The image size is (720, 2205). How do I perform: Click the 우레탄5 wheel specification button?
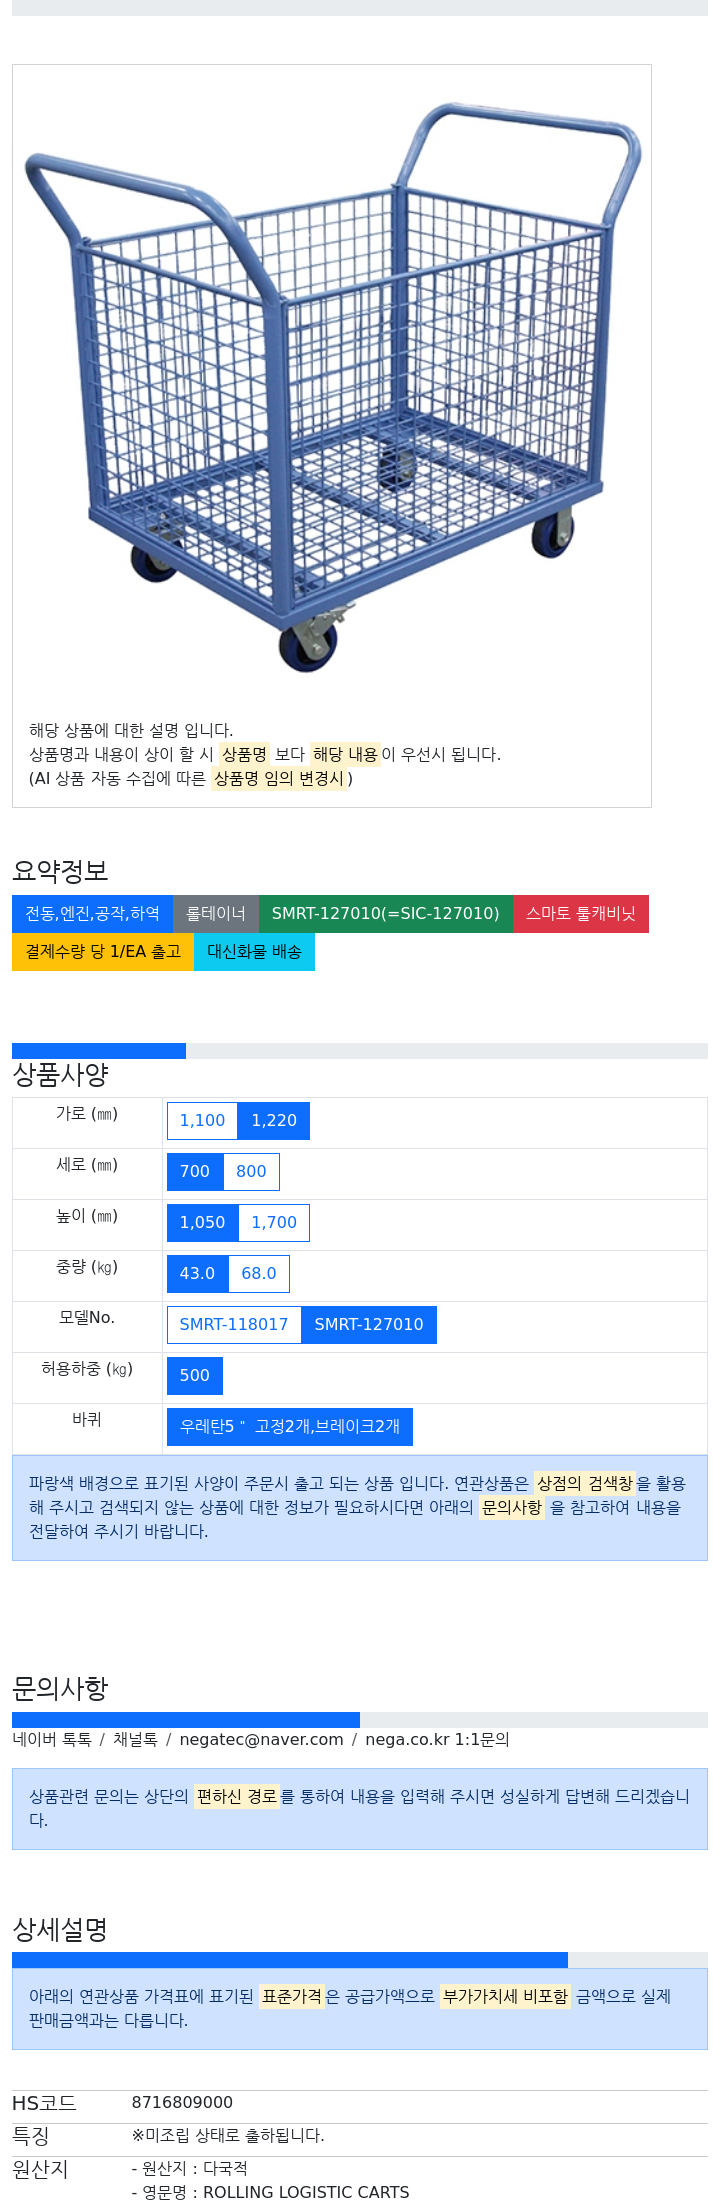coord(290,1427)
